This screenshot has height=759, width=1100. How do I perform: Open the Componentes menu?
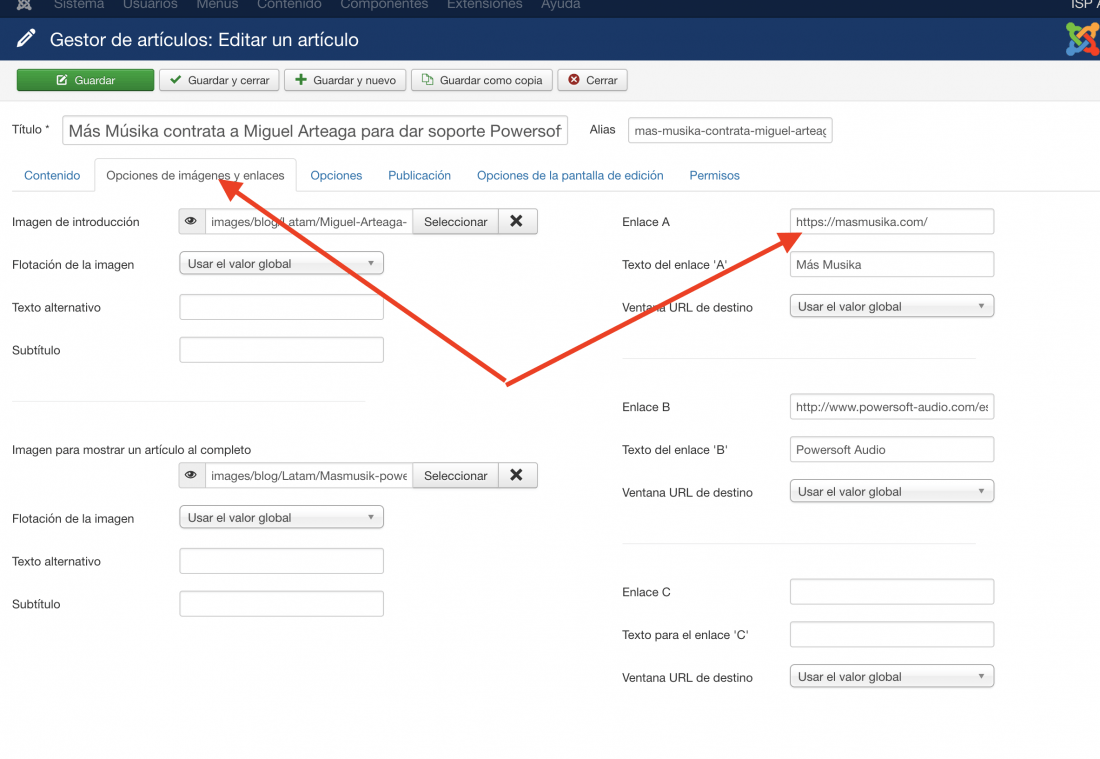tap(384, 4)
